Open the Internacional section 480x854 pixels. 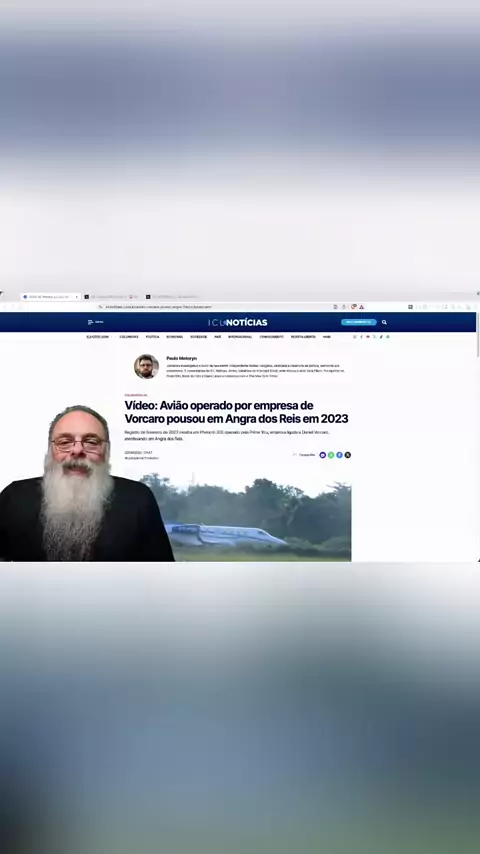click(240, 337)
